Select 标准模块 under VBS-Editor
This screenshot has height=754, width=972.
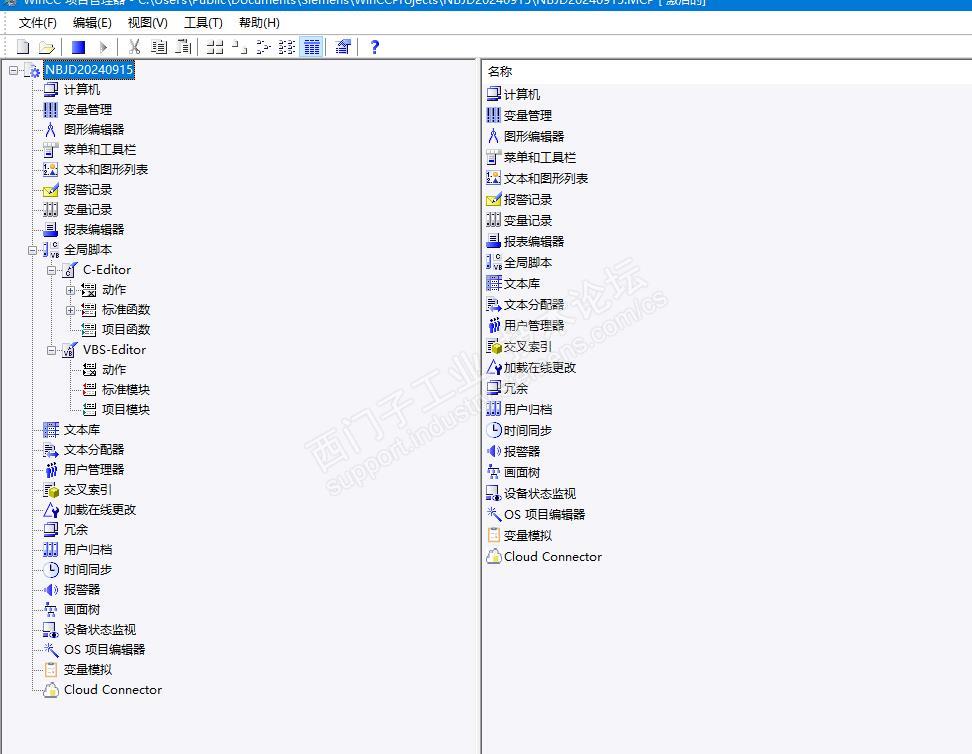click(x=126, y=389)
